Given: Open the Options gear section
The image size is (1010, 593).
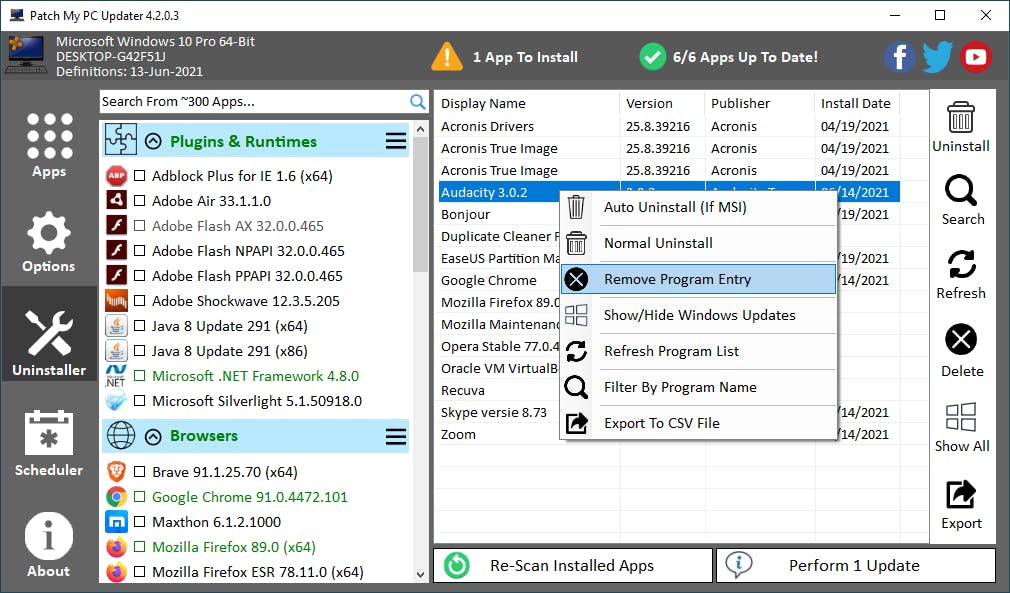Looking at the screenshot, I should click(49, 242).
